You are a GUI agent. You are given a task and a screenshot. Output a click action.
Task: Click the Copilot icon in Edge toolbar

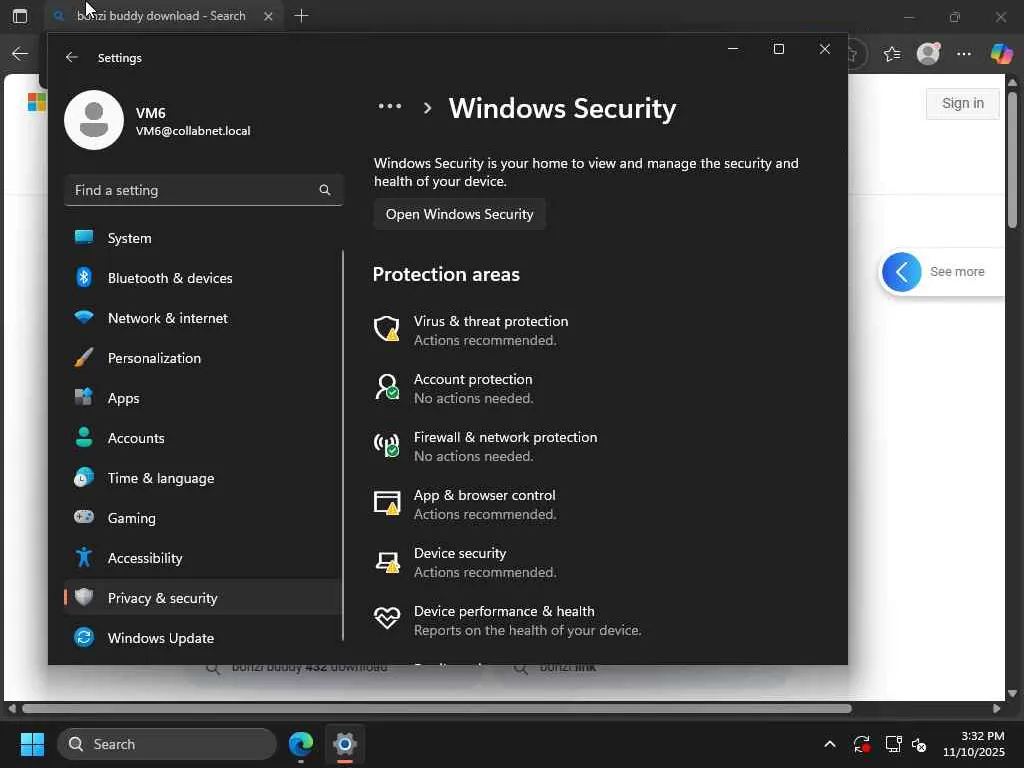click(x=1000, y=54)
